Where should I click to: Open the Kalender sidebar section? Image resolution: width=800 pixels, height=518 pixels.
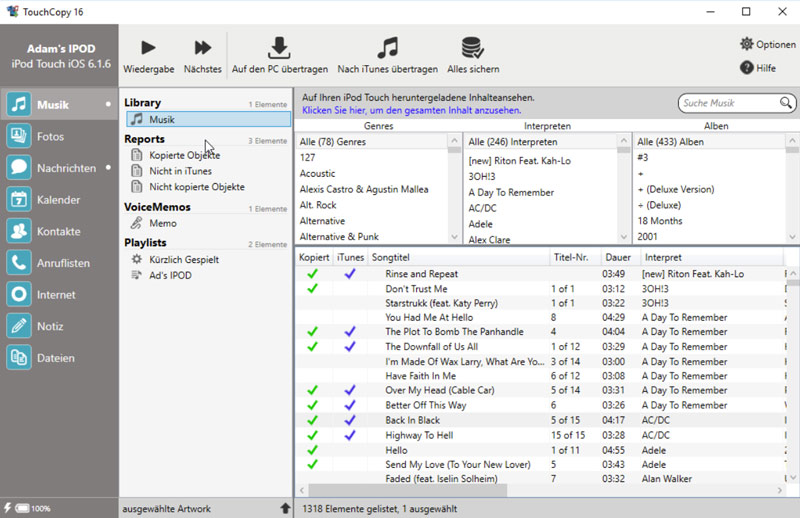(59, 200)
